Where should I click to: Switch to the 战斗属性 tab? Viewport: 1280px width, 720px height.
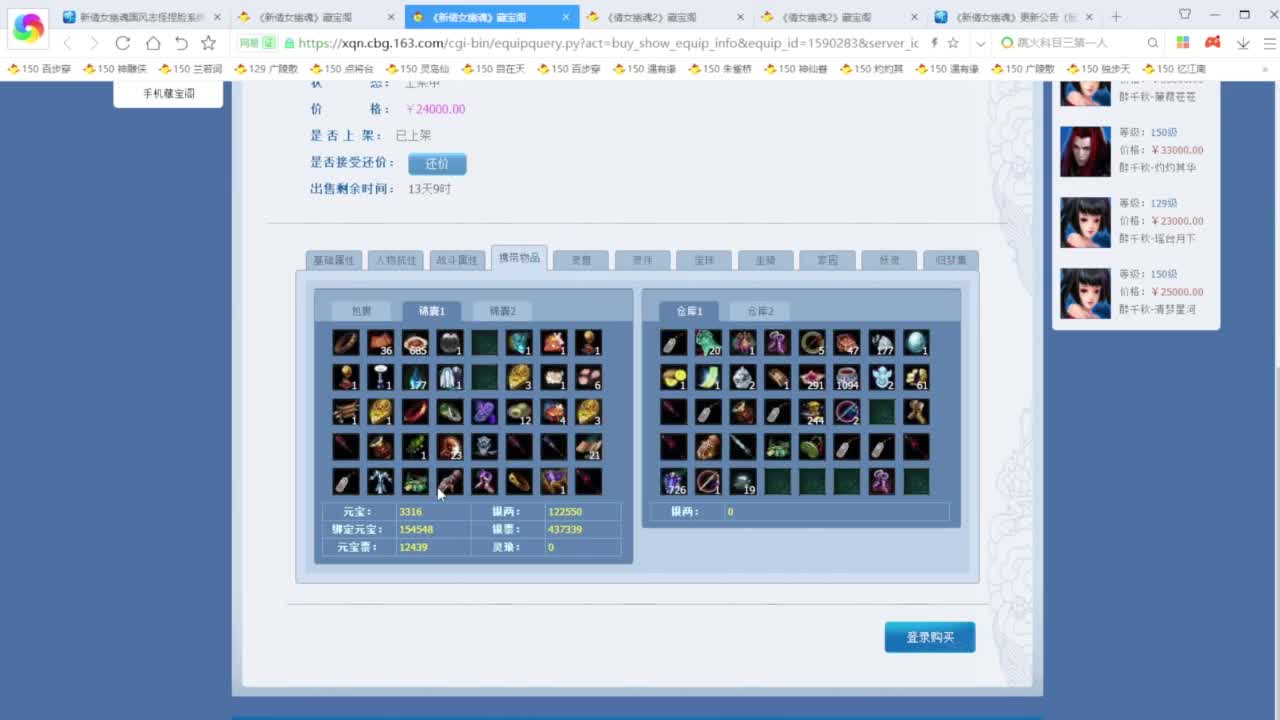(457, 260)
